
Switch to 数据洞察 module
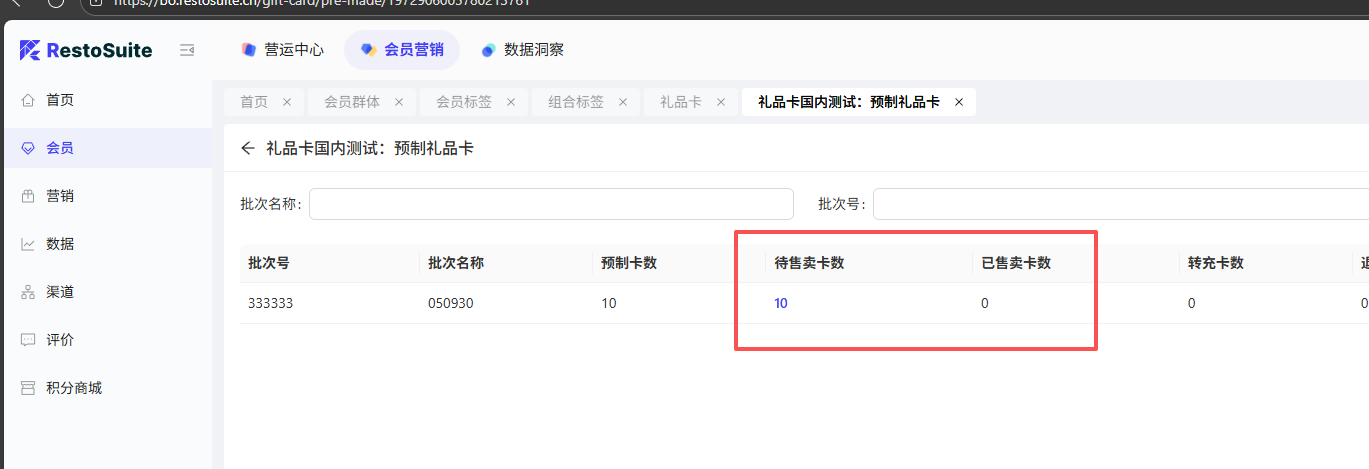(522, 50)
